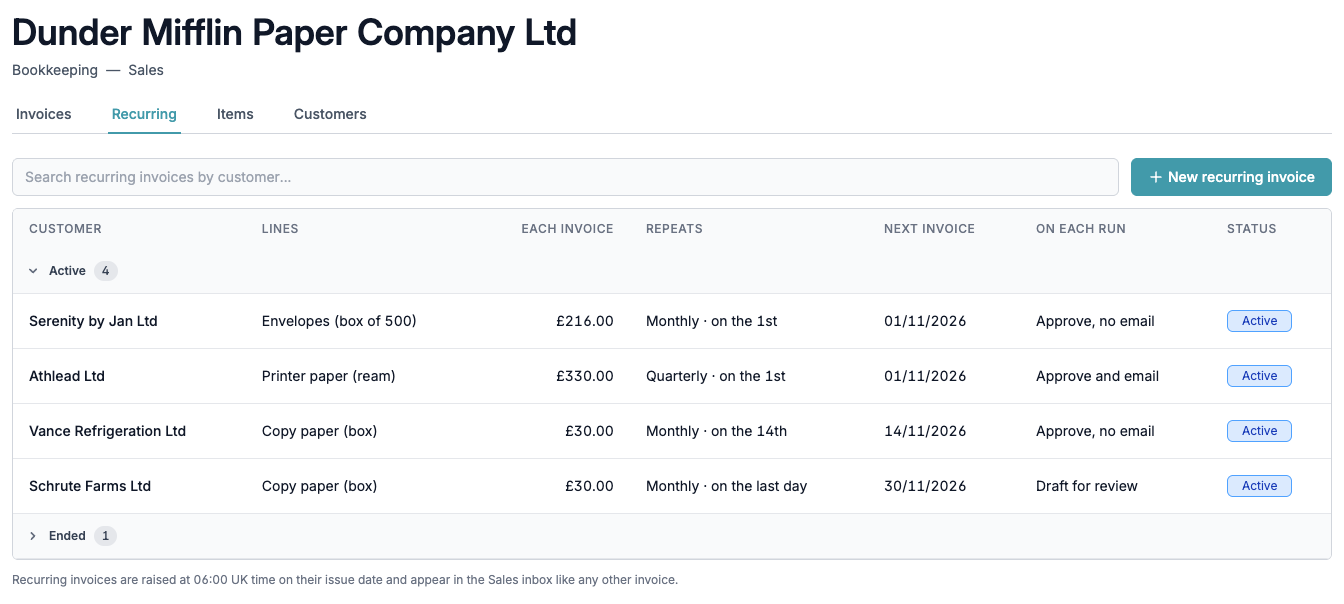1344x604 pixels.
Task: Click Printer paper (ream) line
Action: pos(329,376)
